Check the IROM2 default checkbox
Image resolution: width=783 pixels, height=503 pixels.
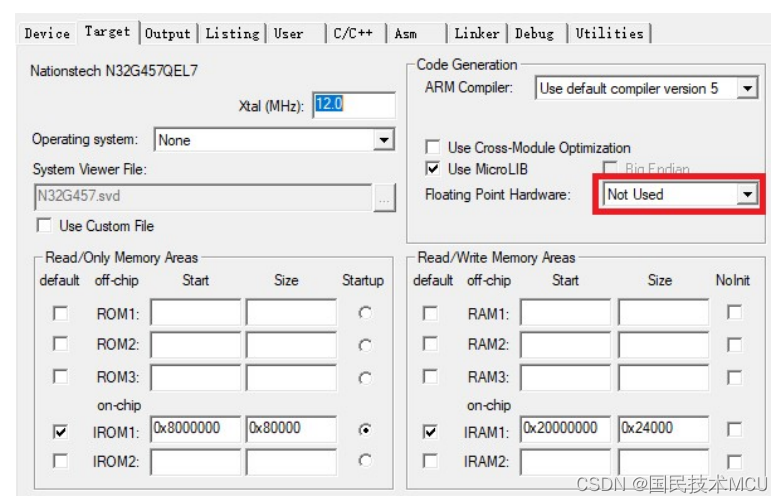(60, 461)
